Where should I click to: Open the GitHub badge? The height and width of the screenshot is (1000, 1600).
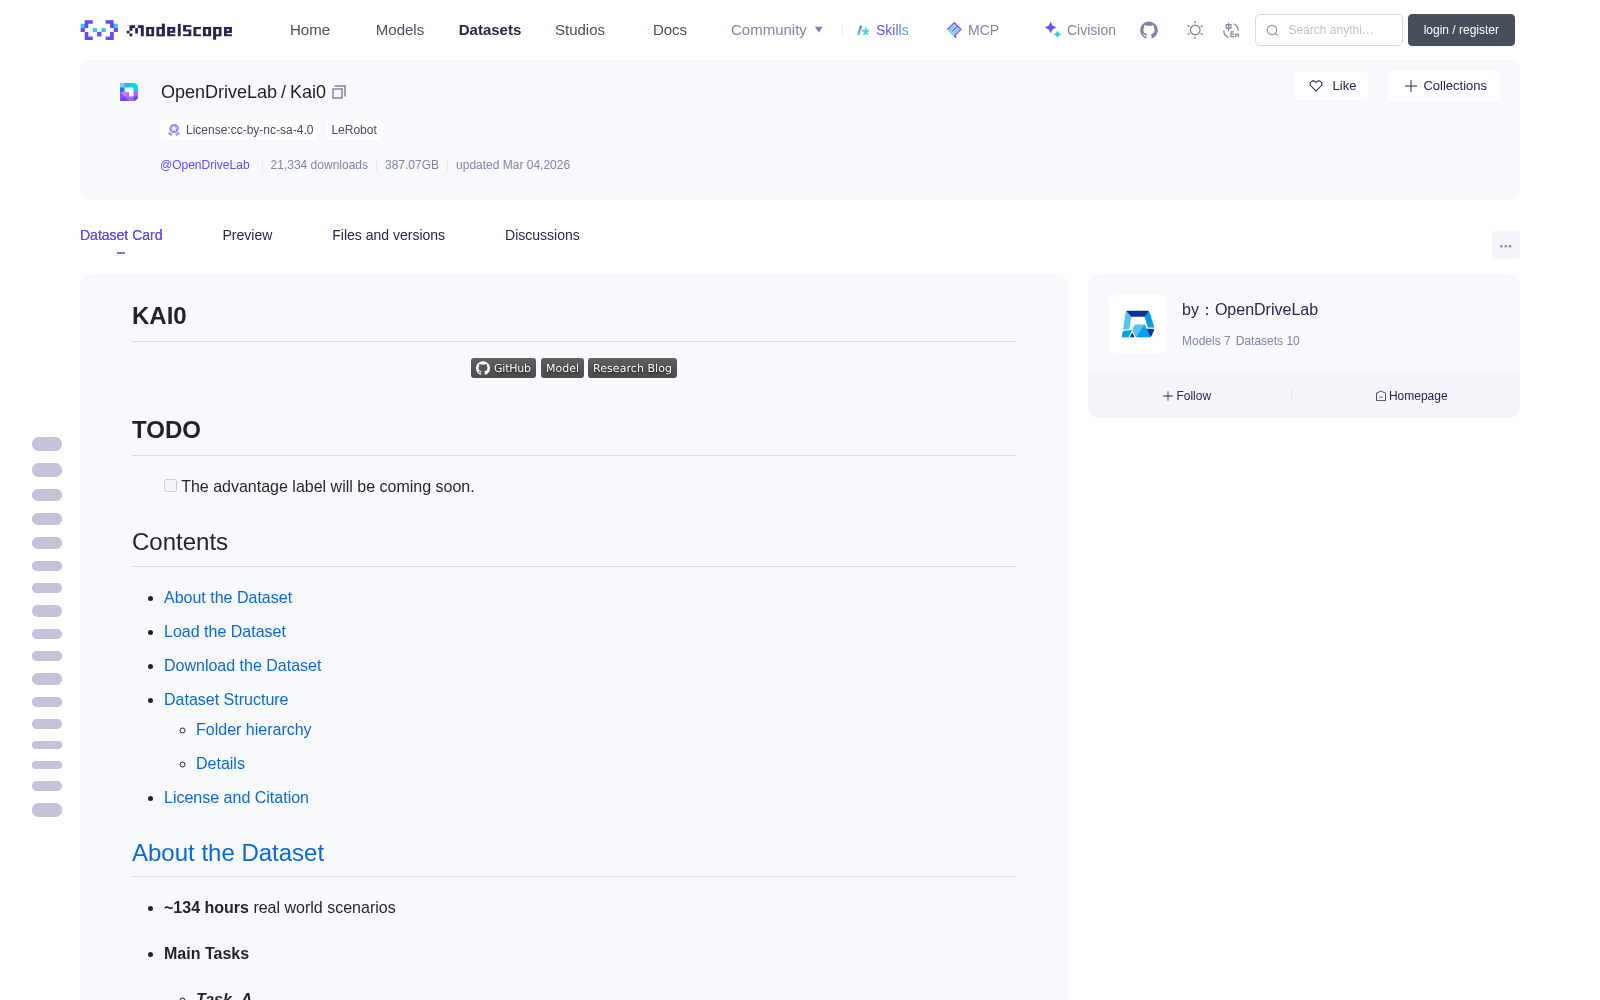coord(503,368)
